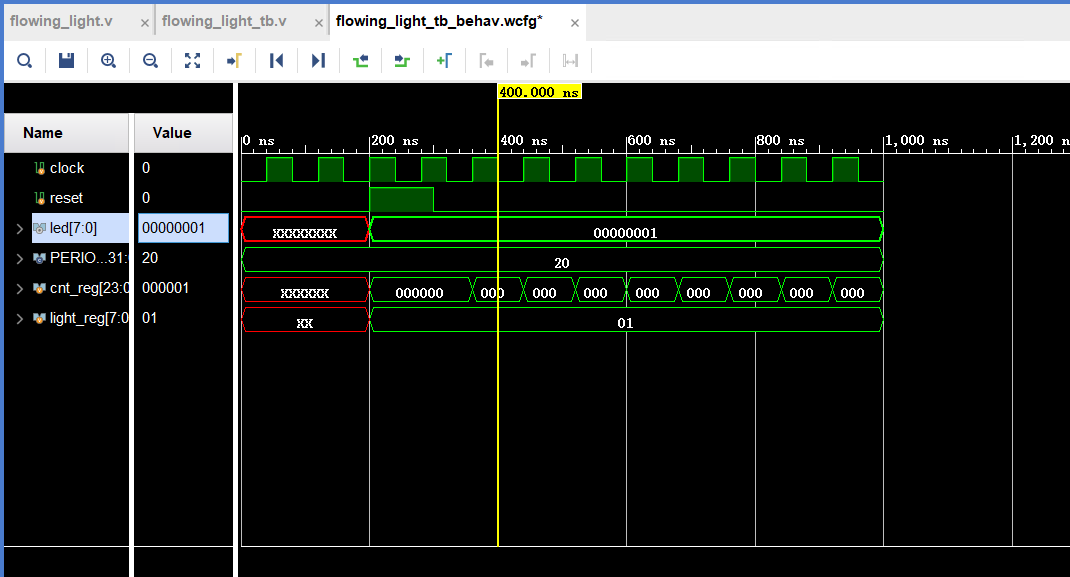This screenshot has width=1070, height=577.
Task: Zoom in on the waveform
Action: click(x=108, y=61)
